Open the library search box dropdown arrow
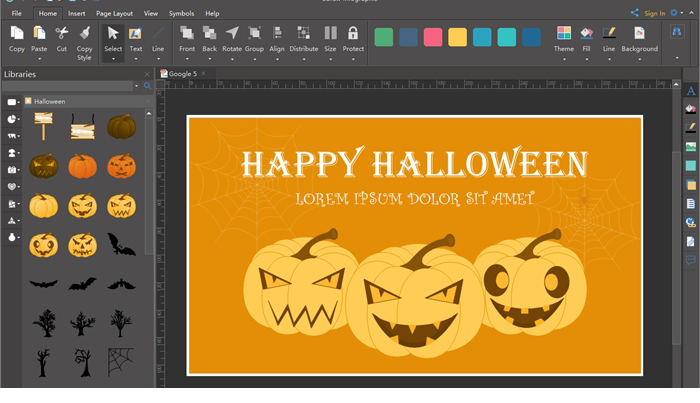Screen dimensions: 700x403 tap(136, 86)
